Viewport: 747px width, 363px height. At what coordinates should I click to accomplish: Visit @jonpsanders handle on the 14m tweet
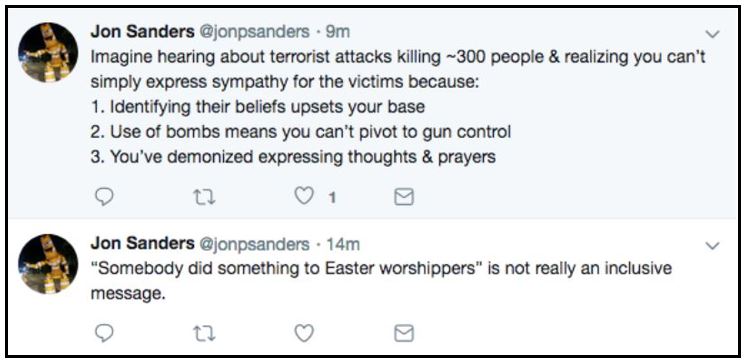[253, 244]
